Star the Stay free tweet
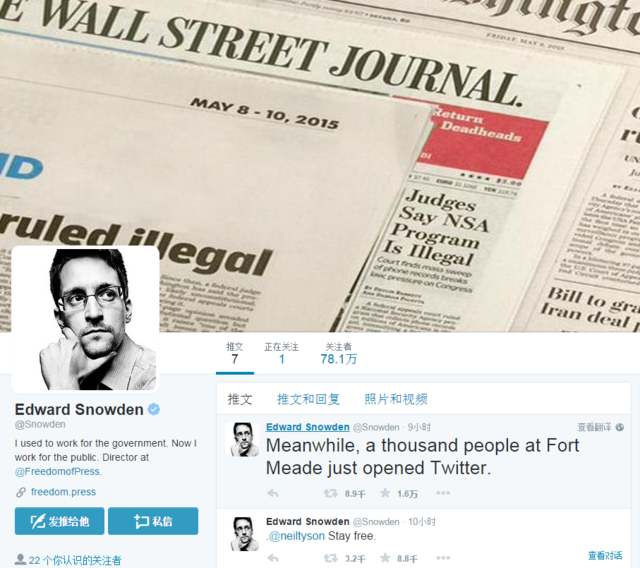Viewport: 640px width, 568px height. coord(385,557)
